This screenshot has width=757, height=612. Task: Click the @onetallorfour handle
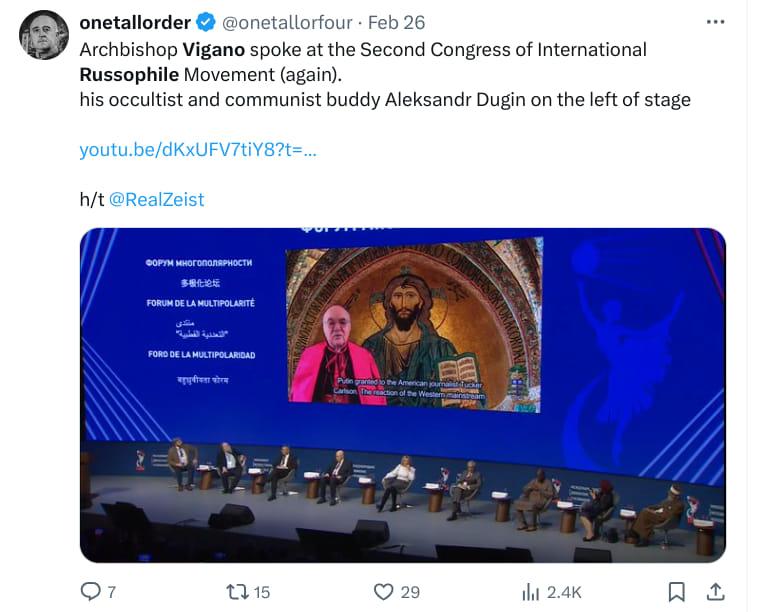click(285, 22)
